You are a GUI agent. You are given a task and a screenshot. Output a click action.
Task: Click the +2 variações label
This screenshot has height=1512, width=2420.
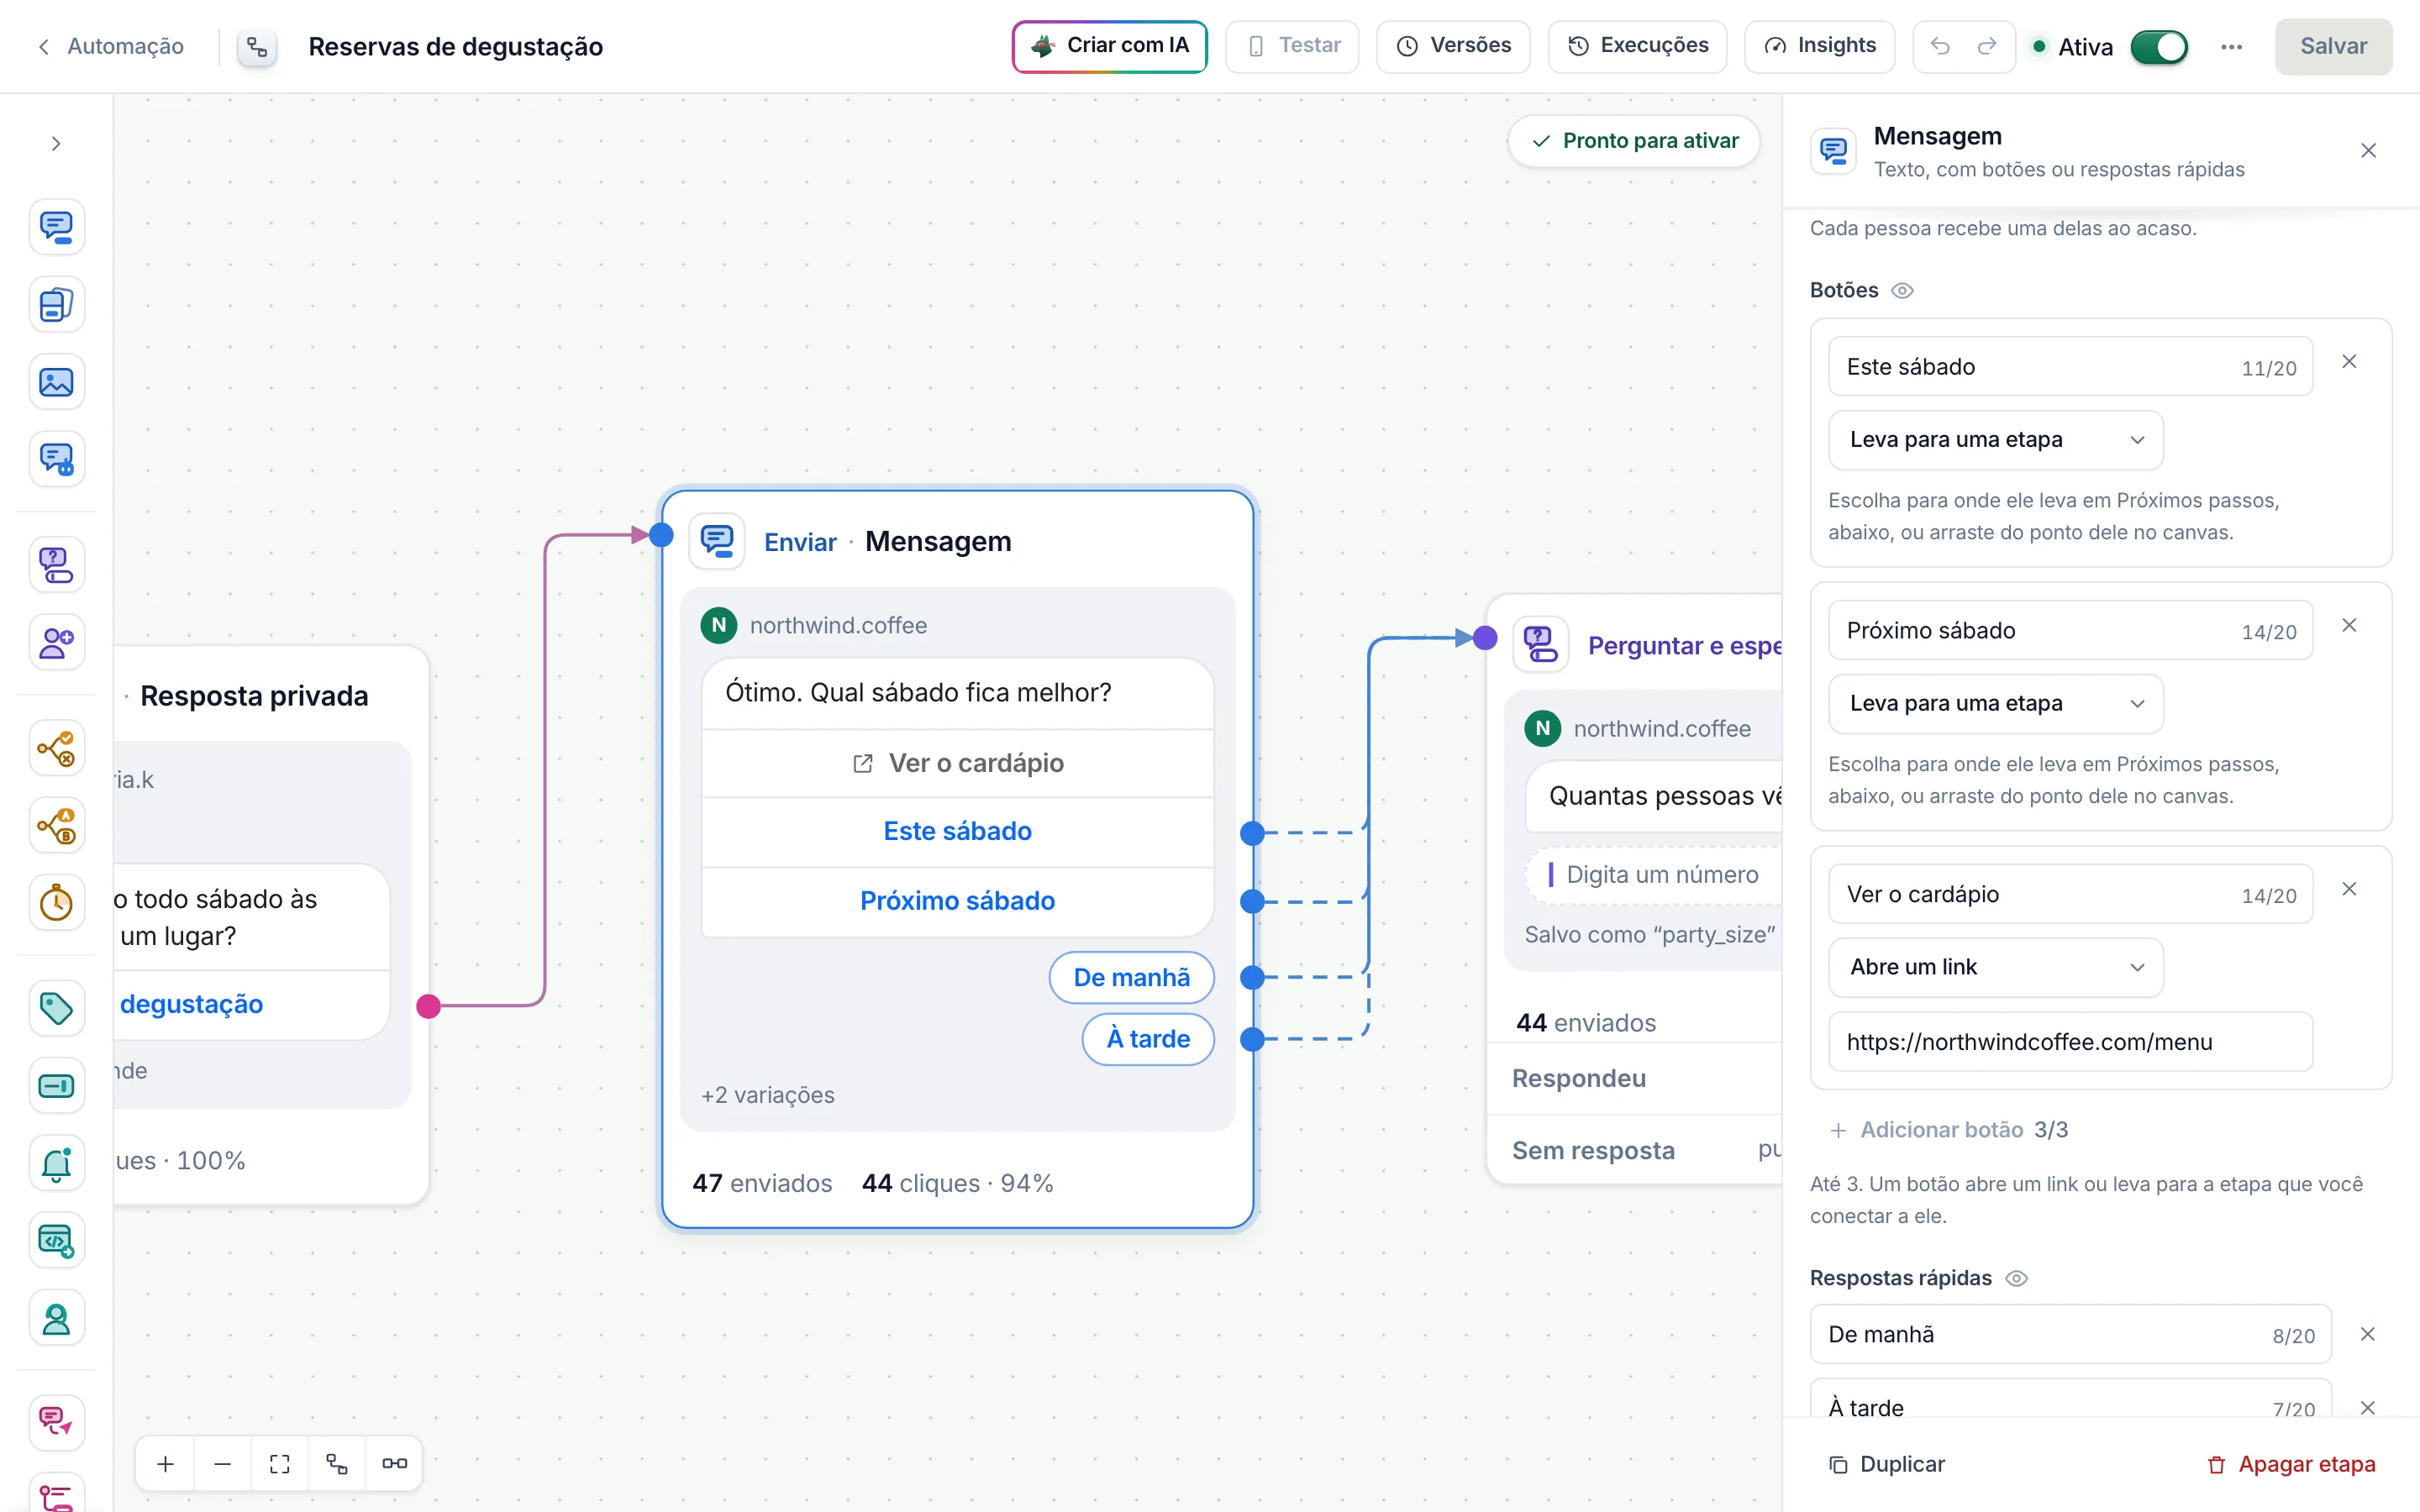click(x=768, y=1095)
